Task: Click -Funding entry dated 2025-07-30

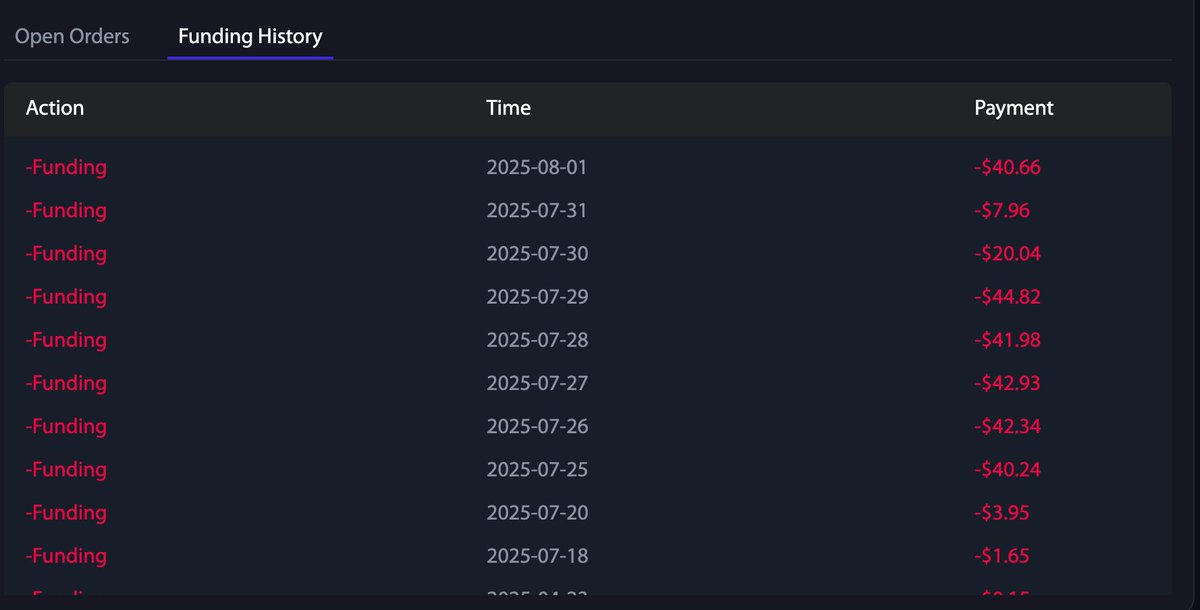Action: point(66,254)
